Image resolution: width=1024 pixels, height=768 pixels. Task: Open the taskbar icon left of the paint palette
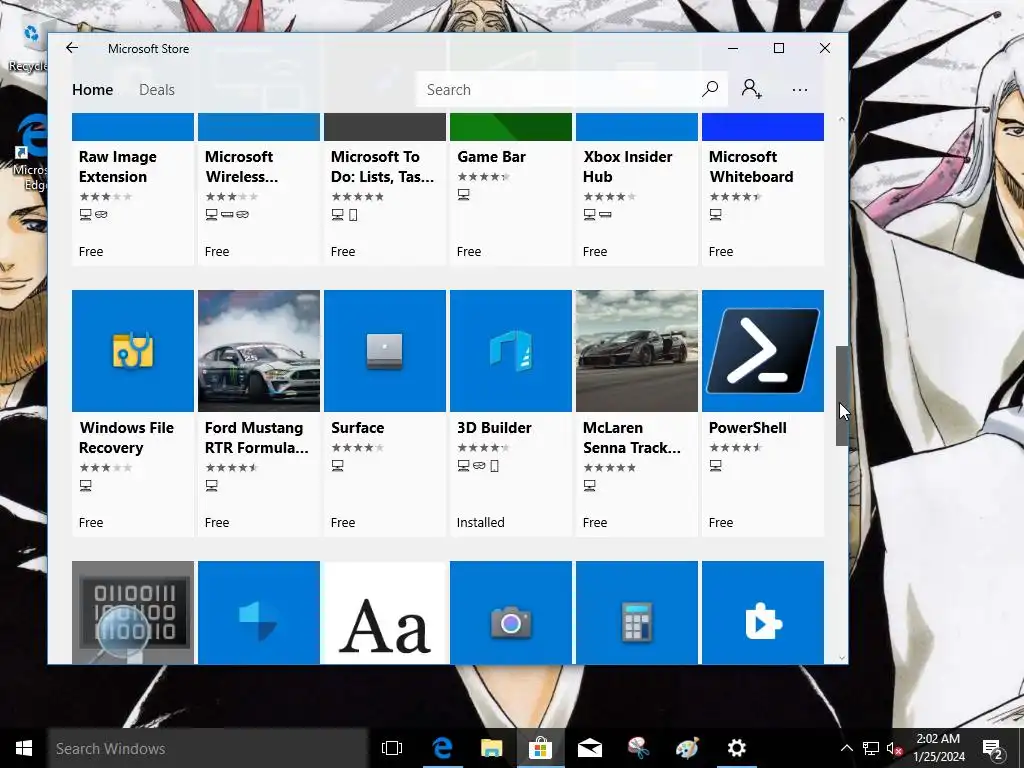point(638,748)
